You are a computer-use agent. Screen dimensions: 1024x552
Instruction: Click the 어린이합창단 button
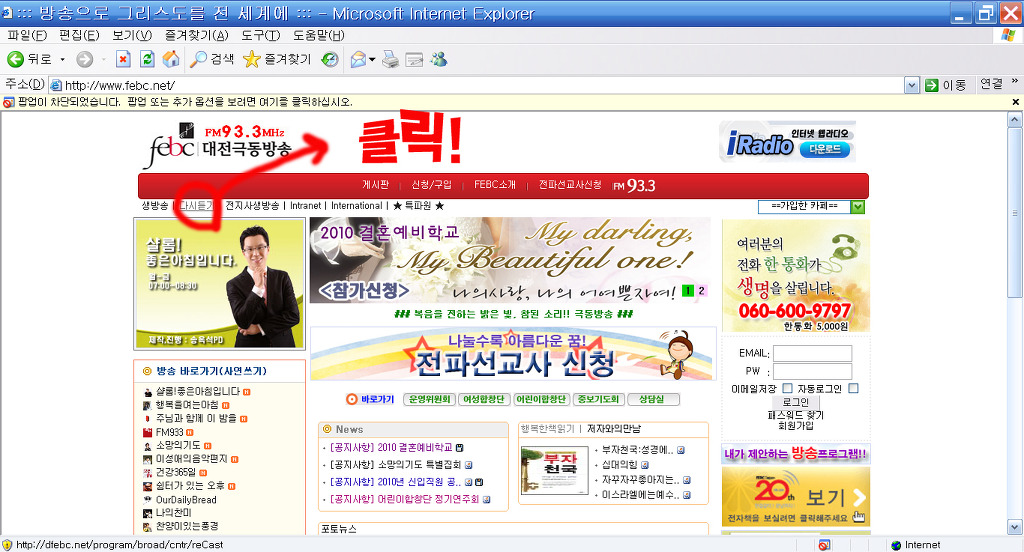541,399
